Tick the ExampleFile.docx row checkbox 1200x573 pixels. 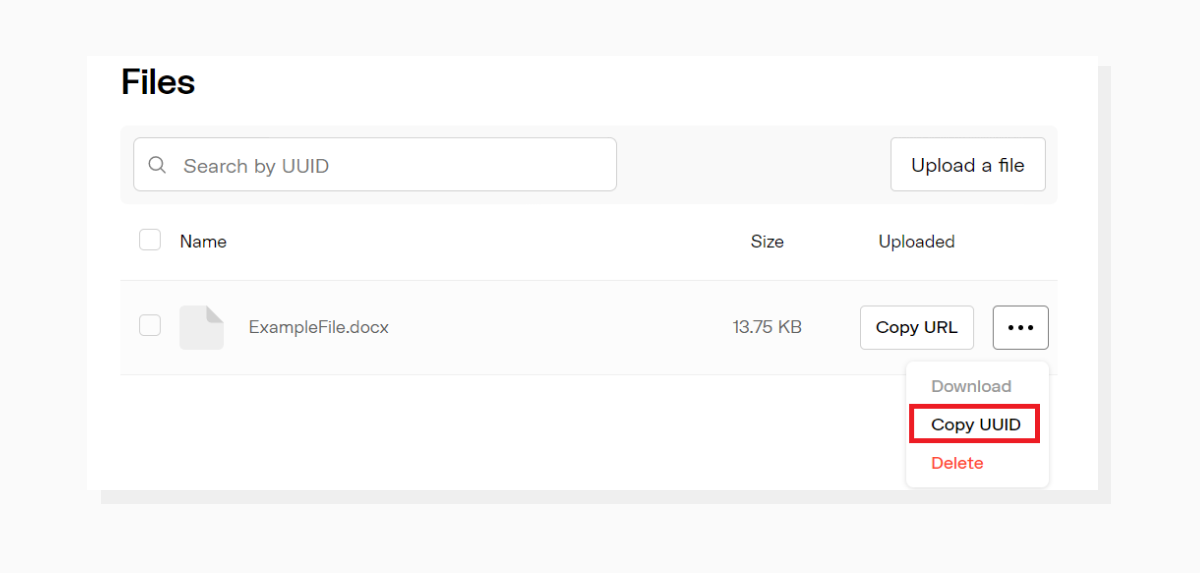pos(150,325)
